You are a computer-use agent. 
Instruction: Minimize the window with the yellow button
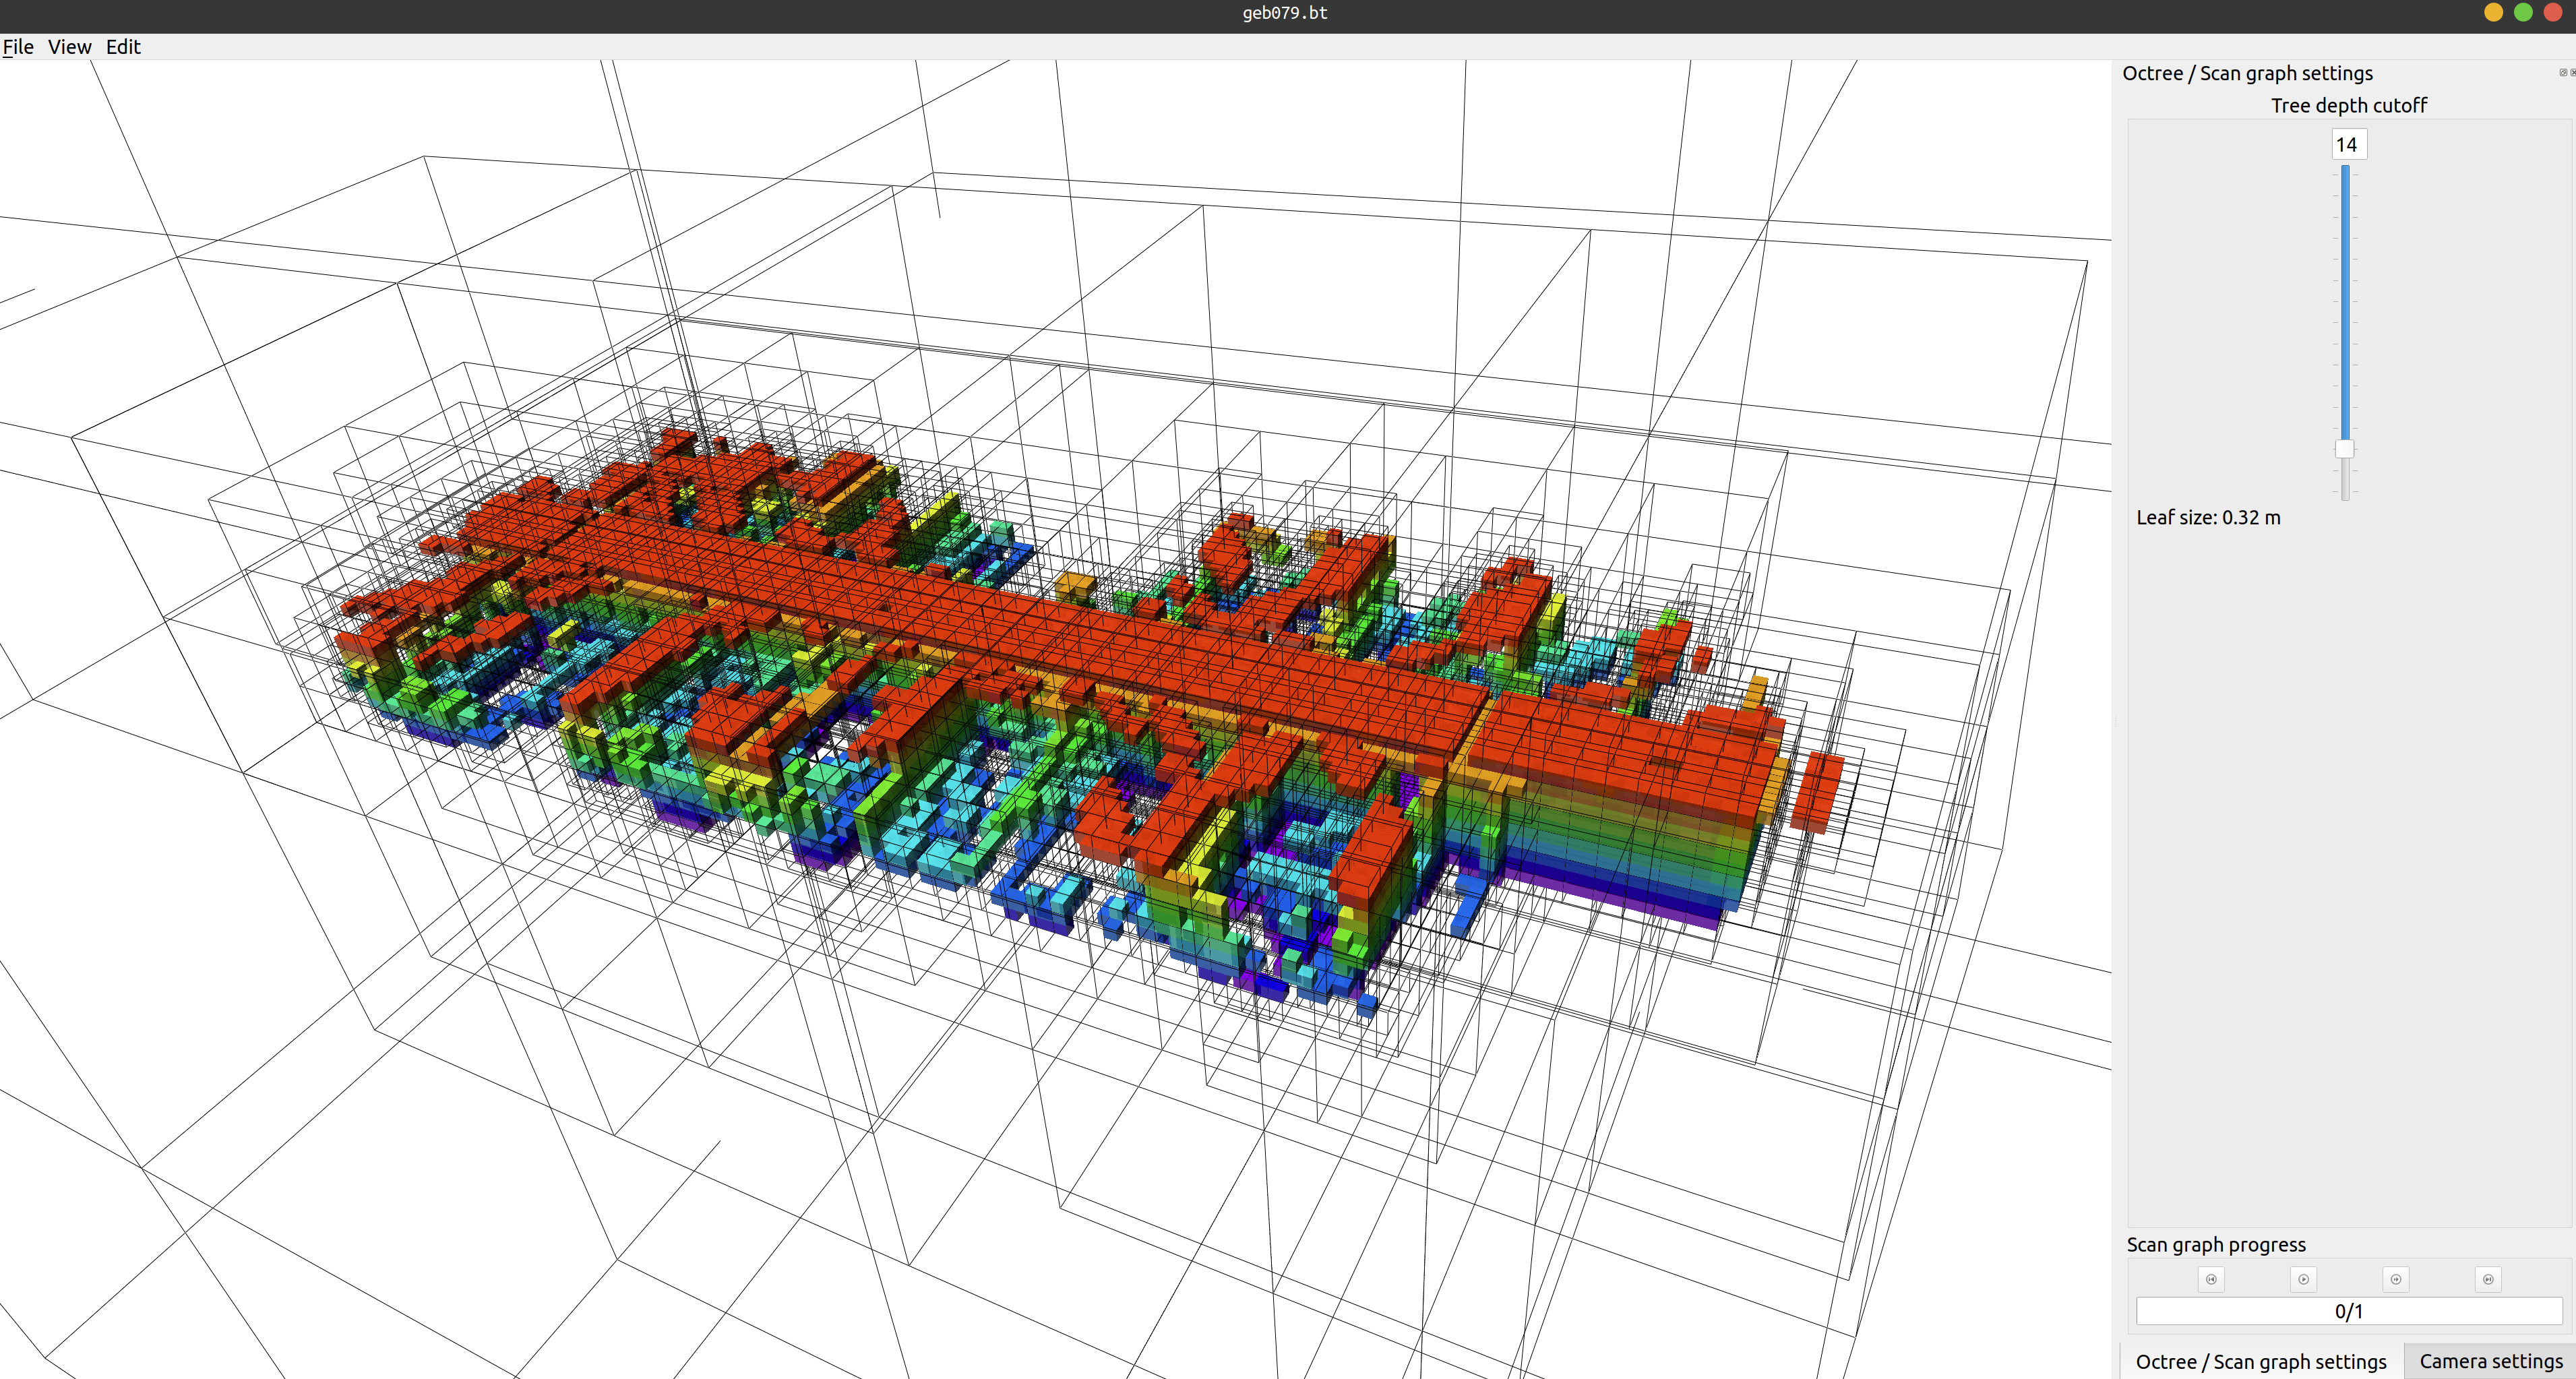(x=2493, y=13)
